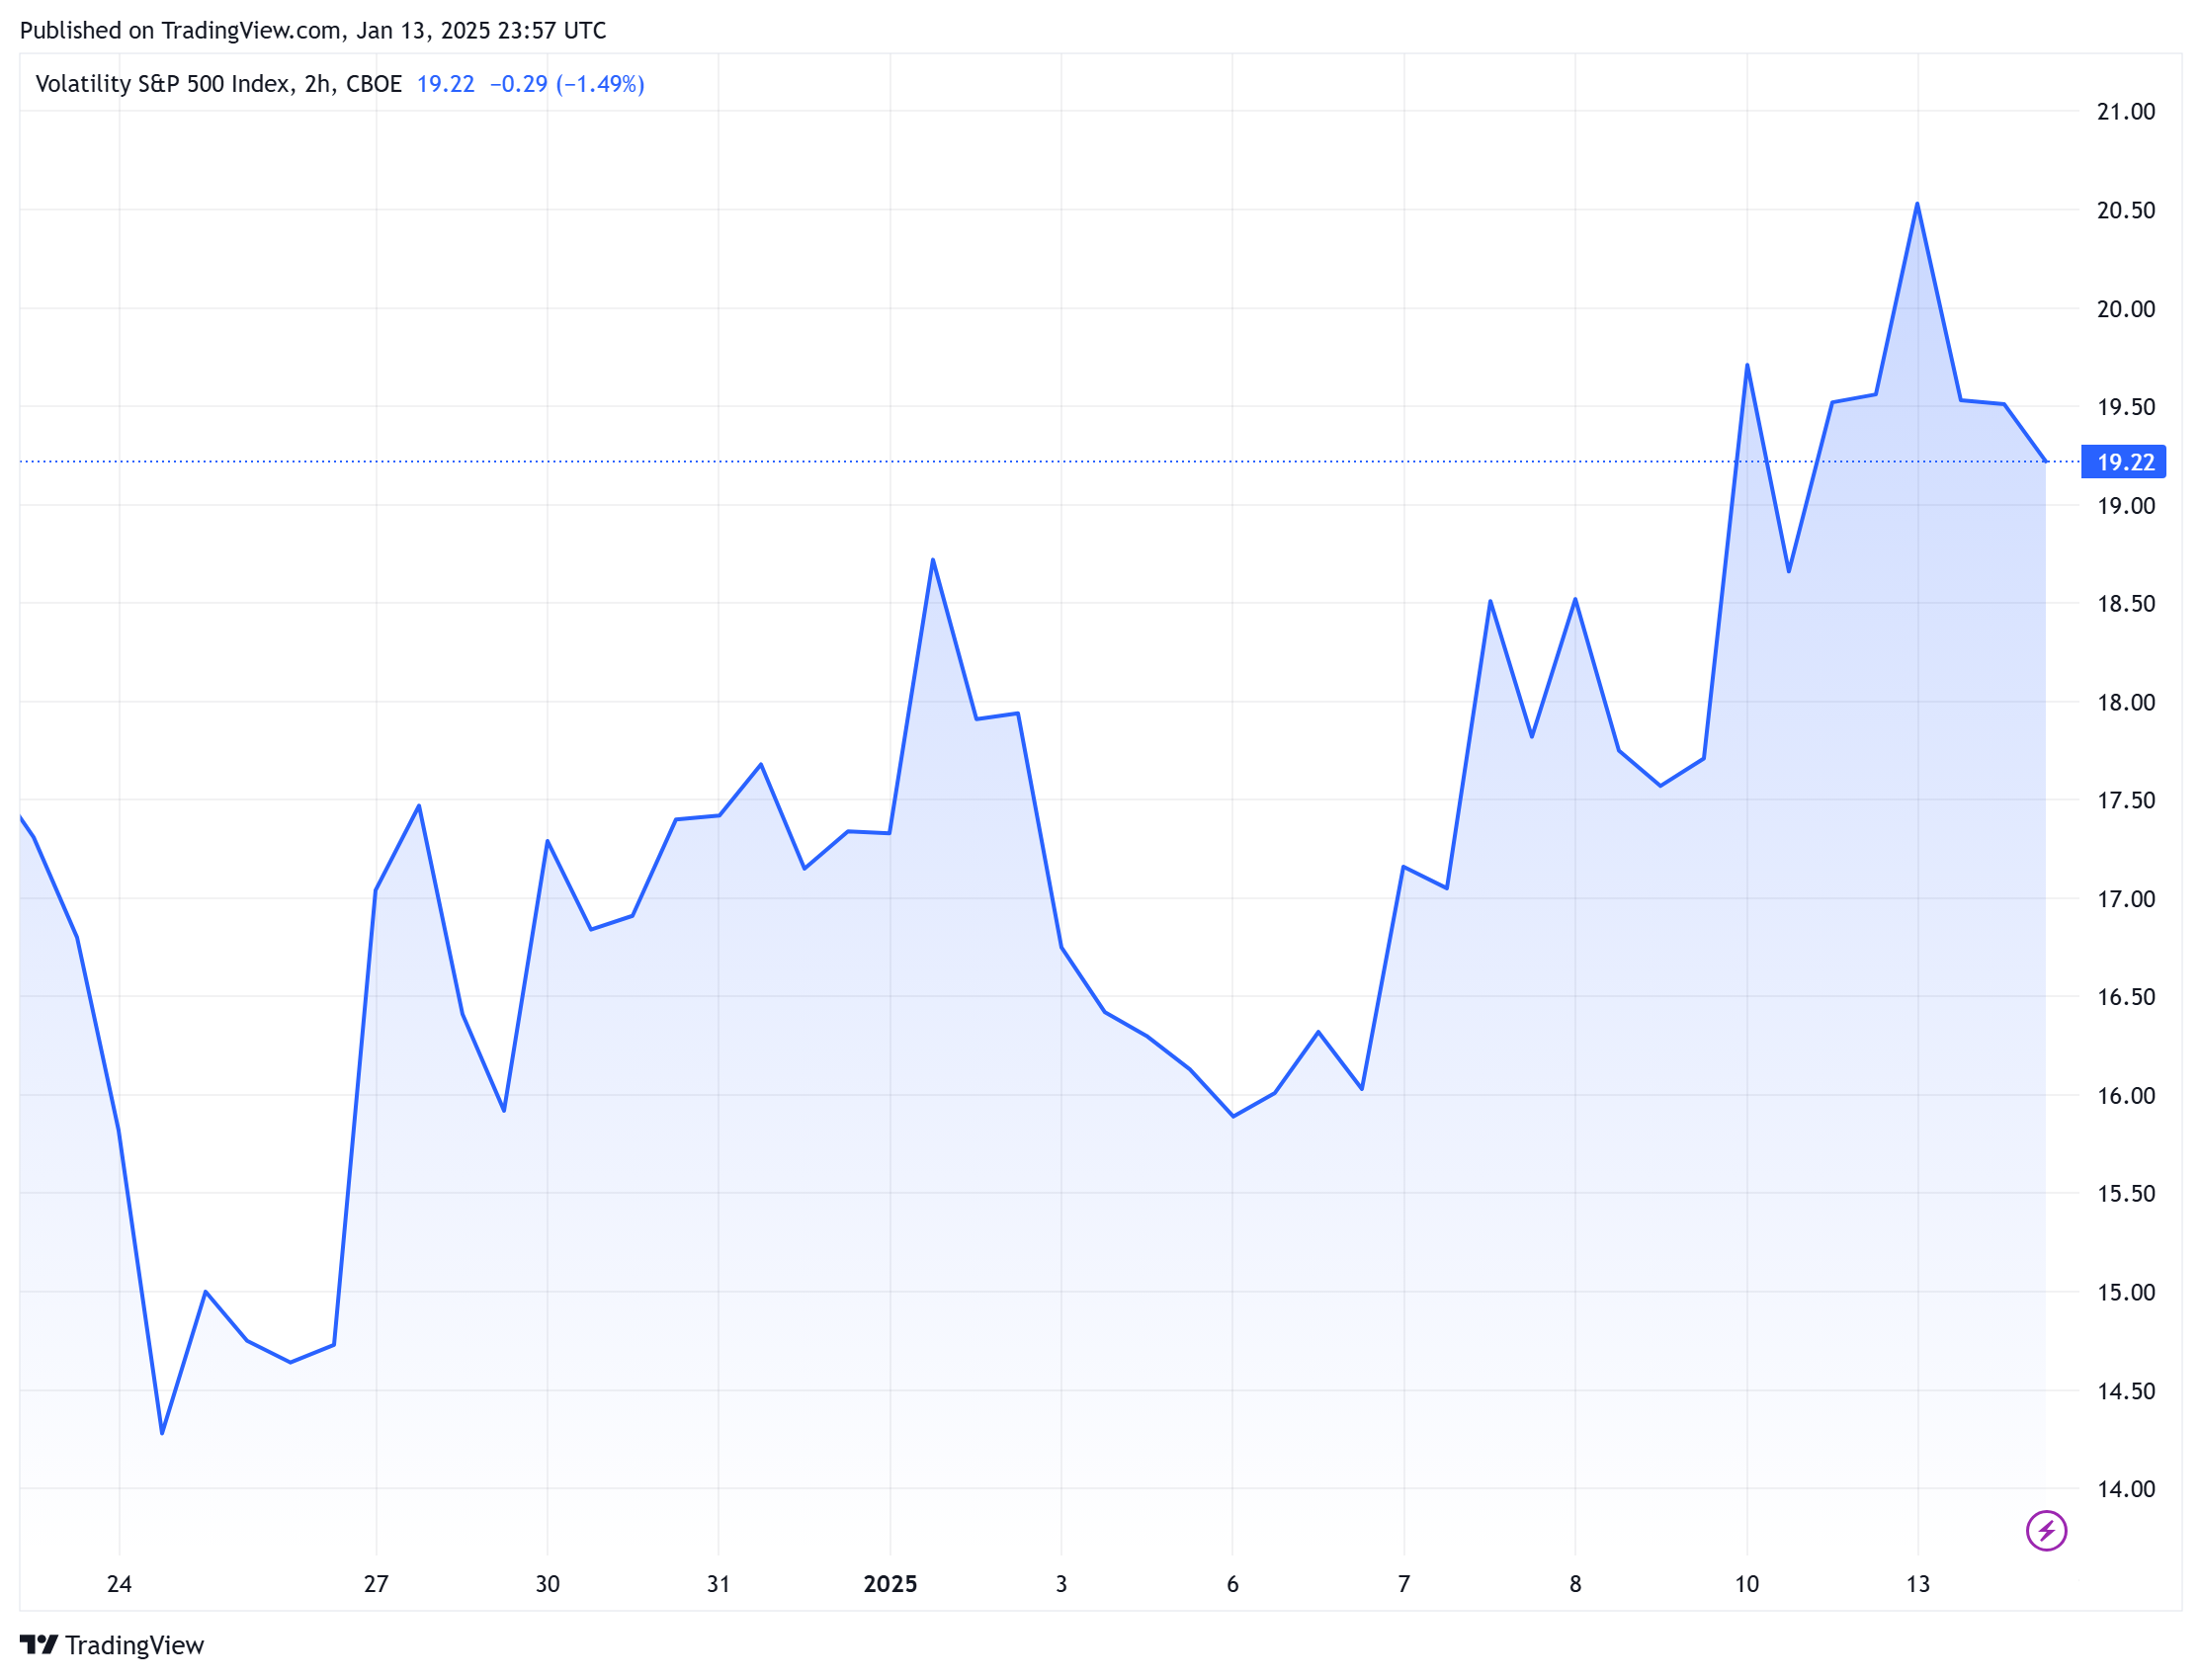2202x1680 pixels.
Task: Click the 19.00 price axis label
Action: pyautogui.click(x=2126, y=506)
